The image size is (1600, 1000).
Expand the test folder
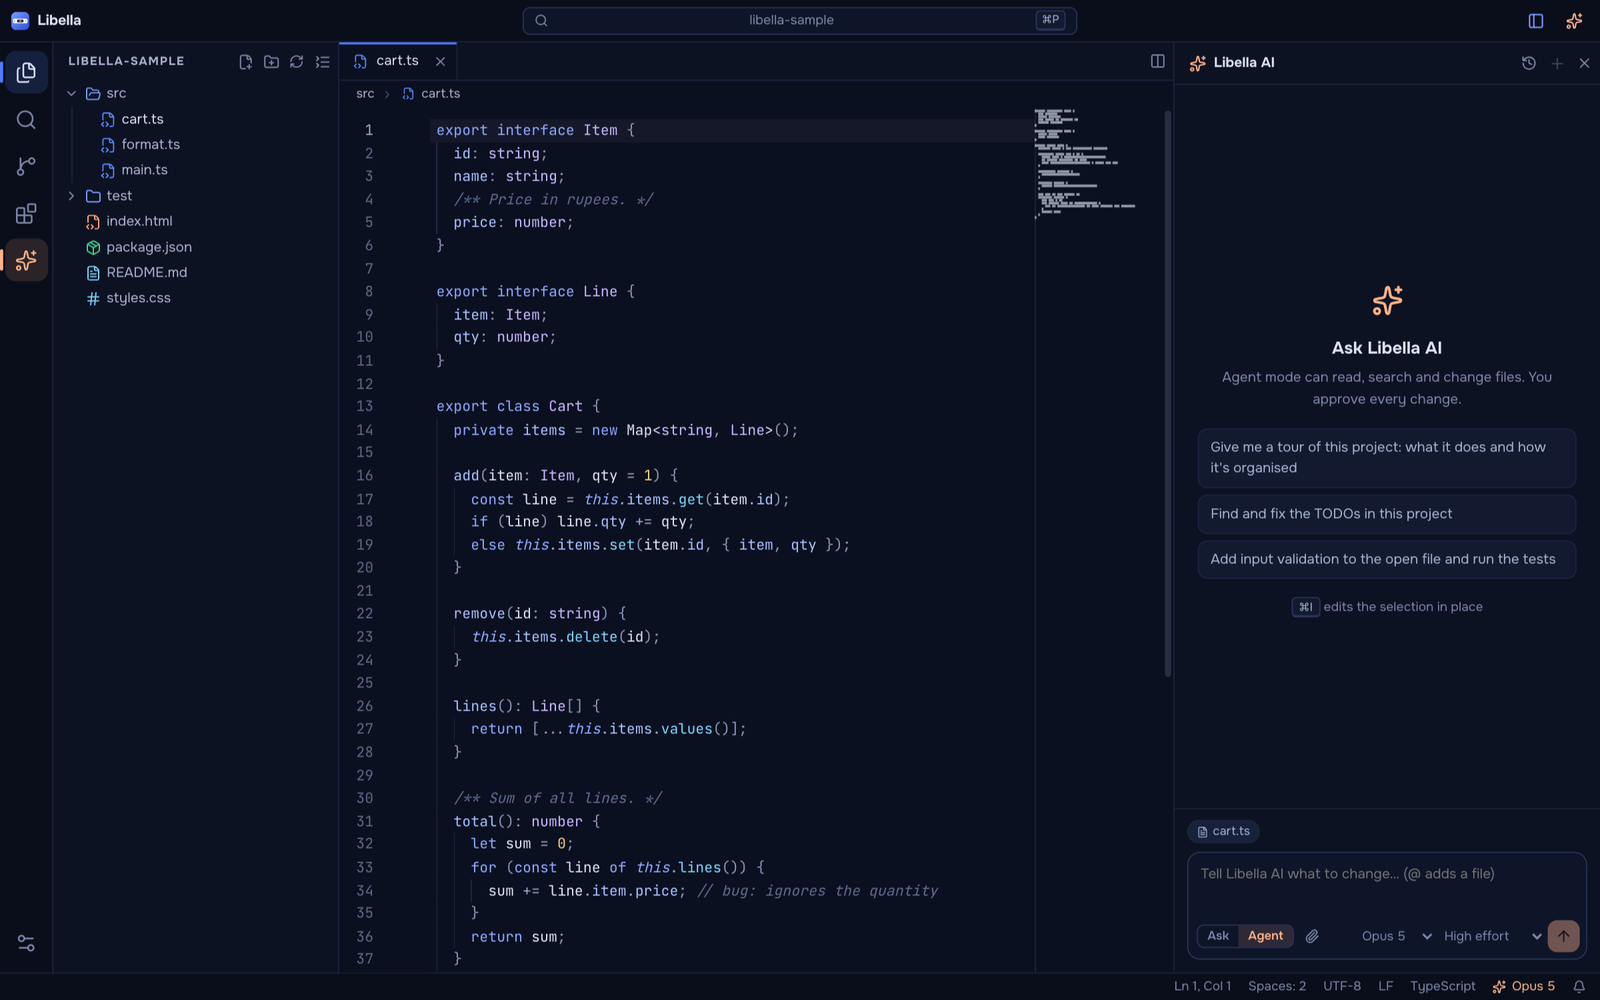click(72, 196)
